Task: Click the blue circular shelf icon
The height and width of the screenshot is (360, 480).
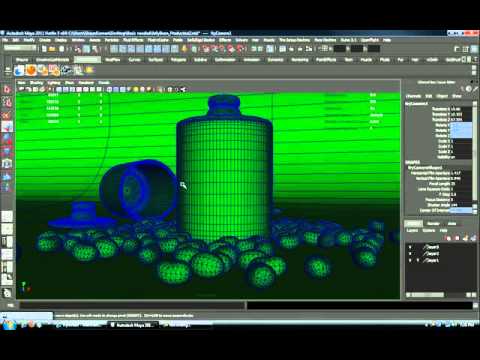Action: click(x=19, y=70)
